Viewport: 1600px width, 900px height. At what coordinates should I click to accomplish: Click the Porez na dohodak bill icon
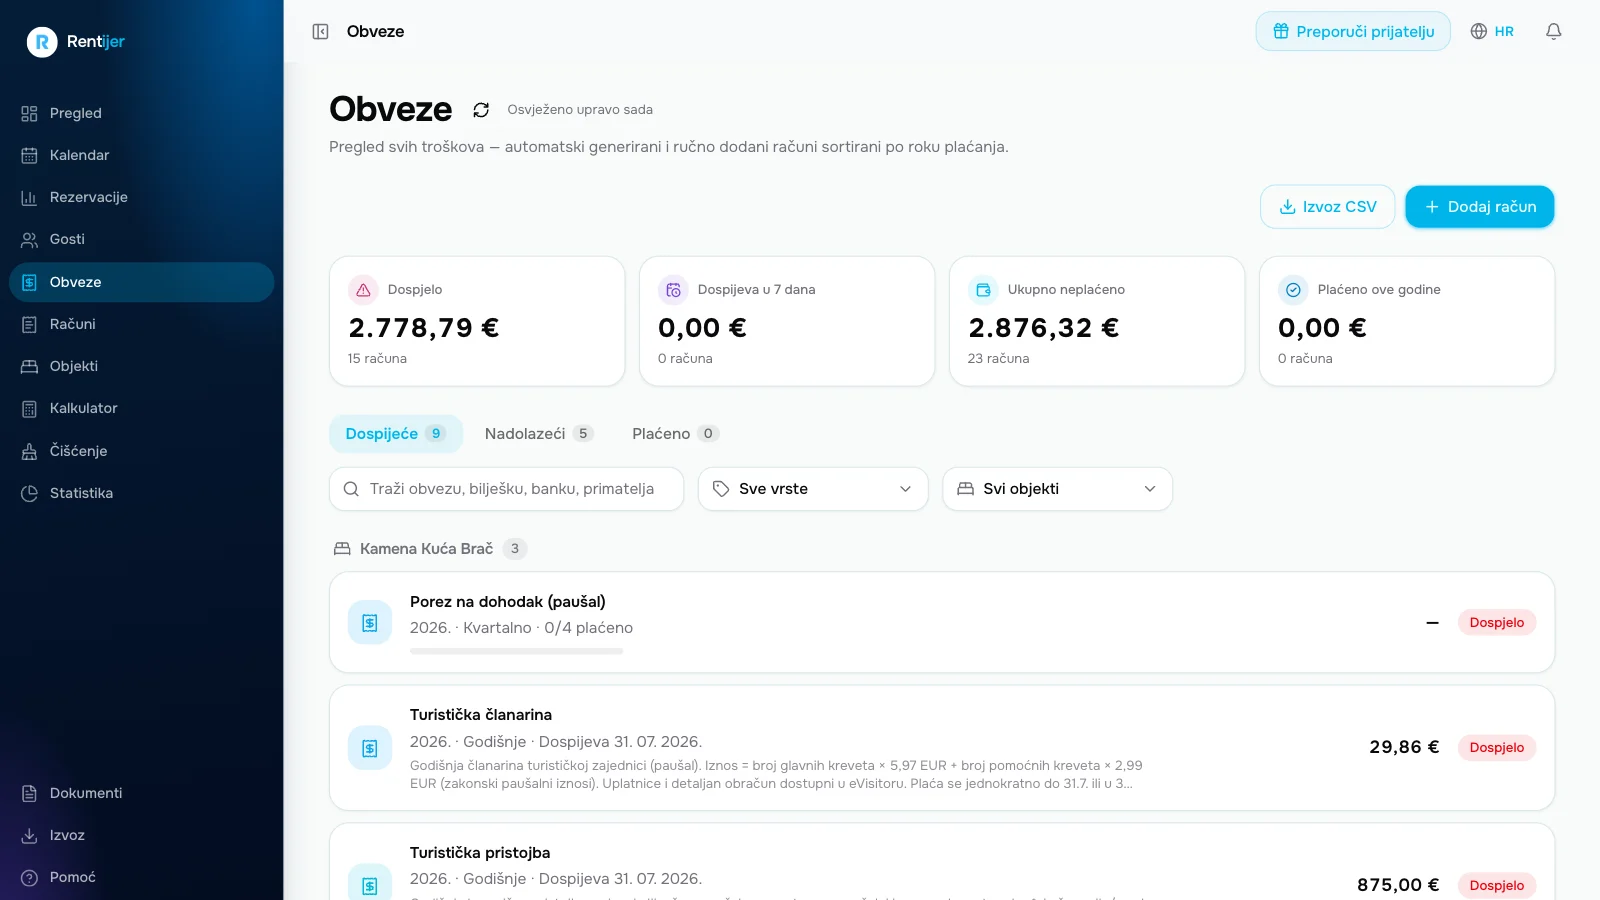click(x=370, y=623)
